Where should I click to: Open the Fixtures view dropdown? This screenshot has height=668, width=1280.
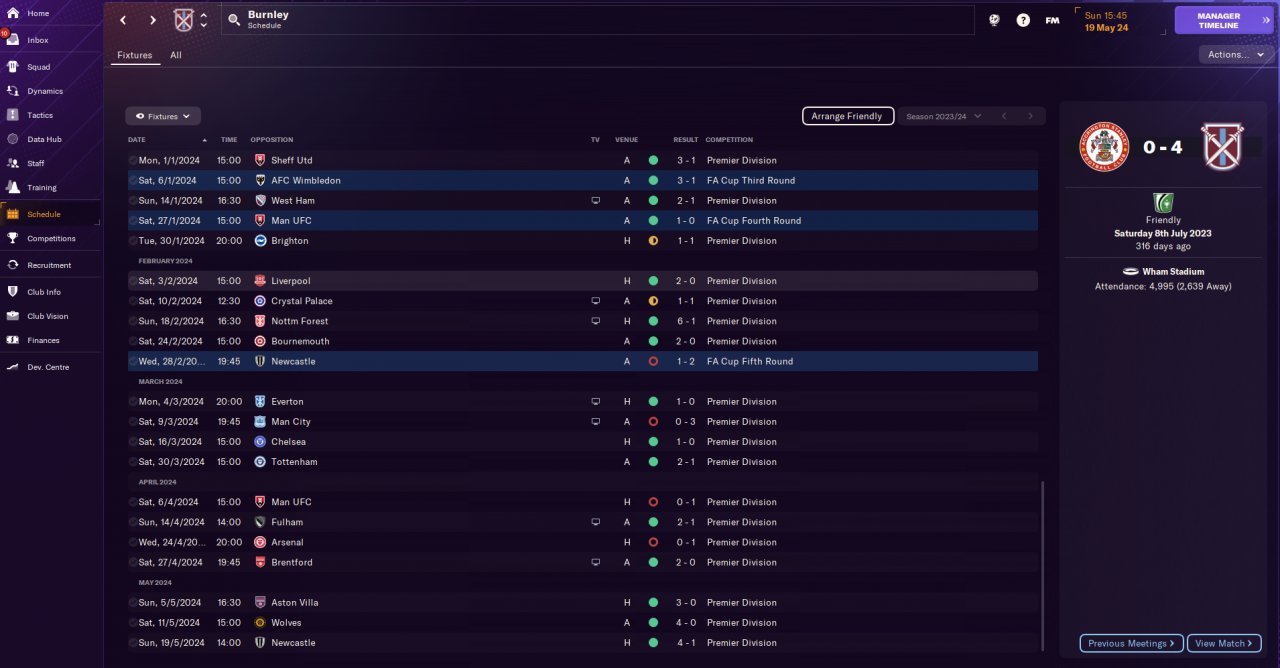pyautogui.click(x=163, y=116)
